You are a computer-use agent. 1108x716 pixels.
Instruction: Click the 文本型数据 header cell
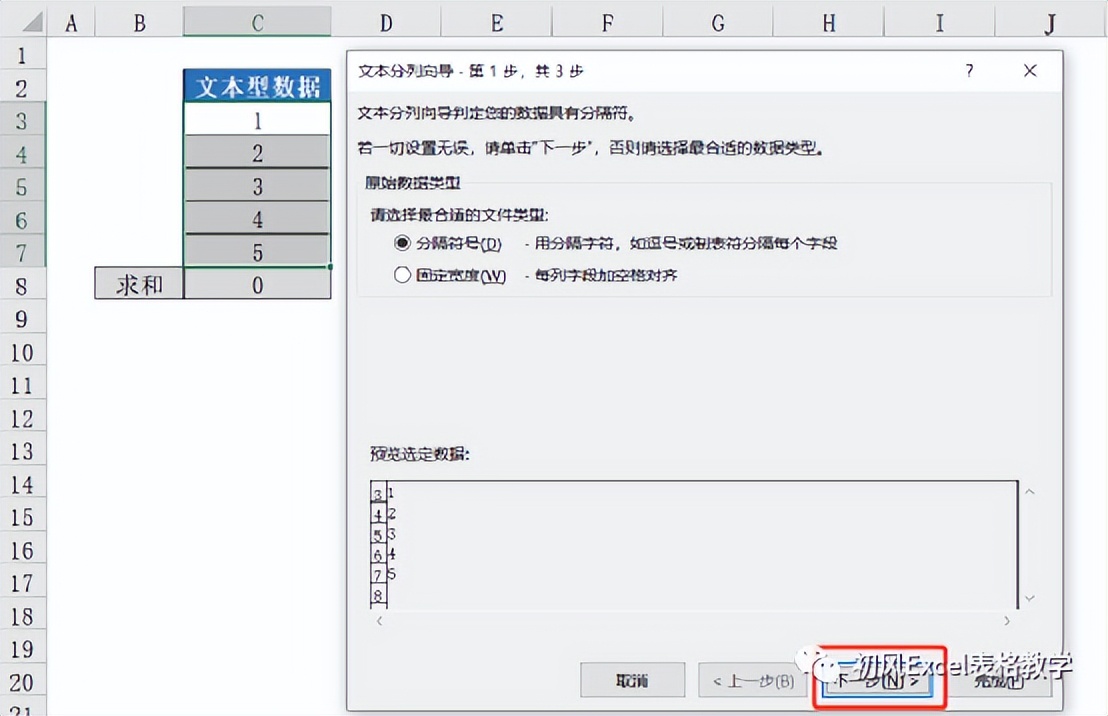tap(257, 86)
